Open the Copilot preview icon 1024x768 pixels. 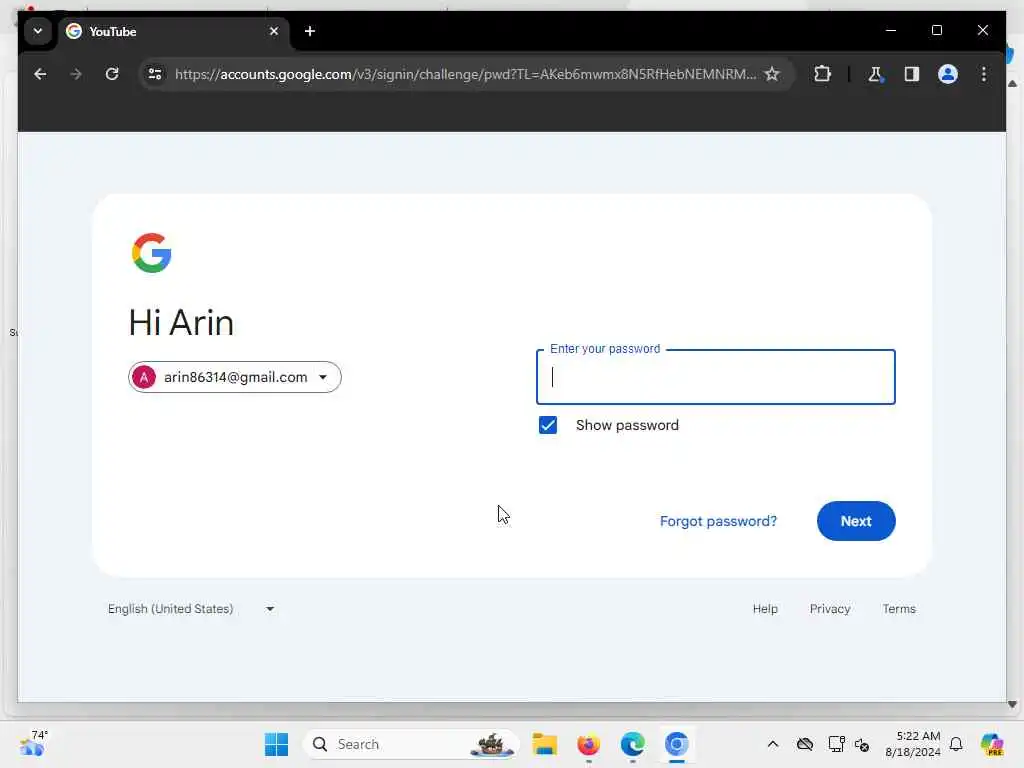coord(992,744)
